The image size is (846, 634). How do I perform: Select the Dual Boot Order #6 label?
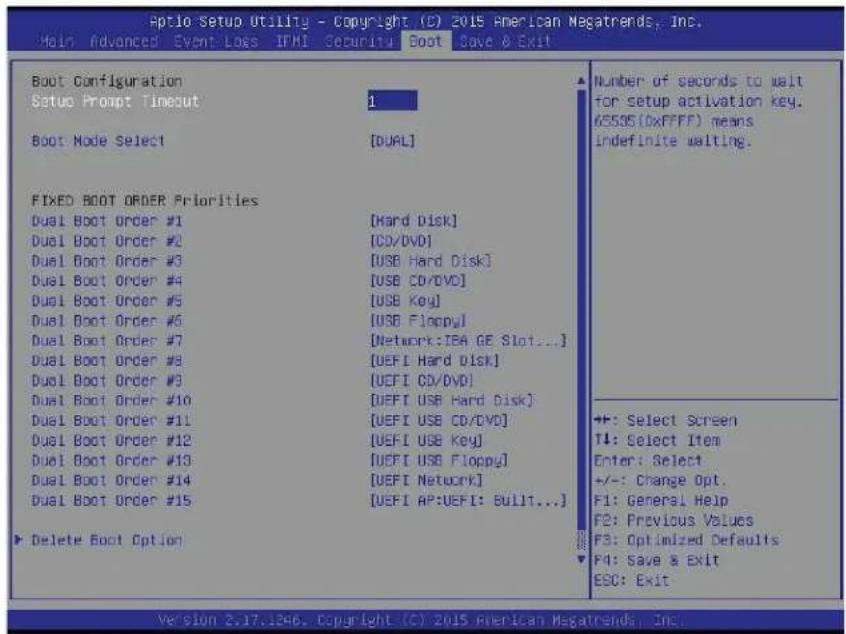[x=107, y=321]
